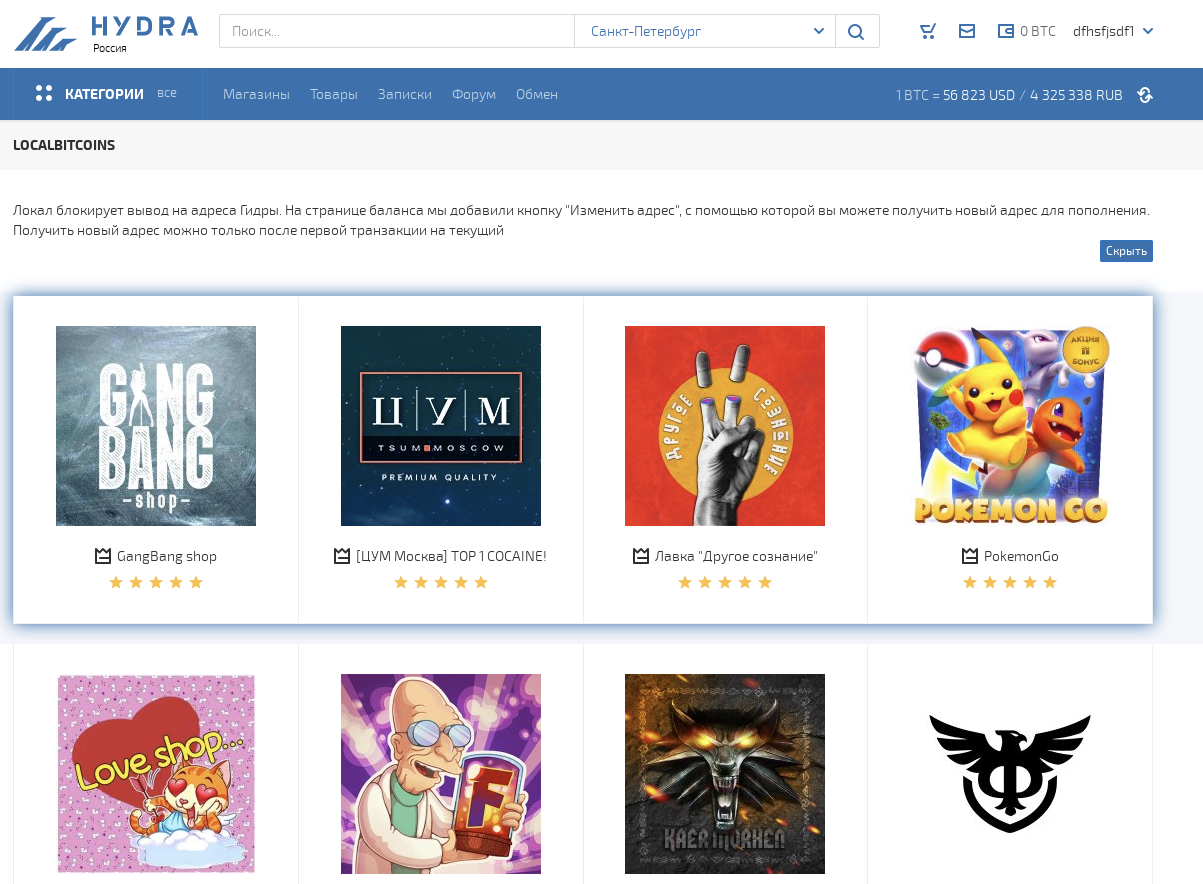Click the Love shop heart image
The height and width of the screenshot is (884, 1203).
(156, 774)
